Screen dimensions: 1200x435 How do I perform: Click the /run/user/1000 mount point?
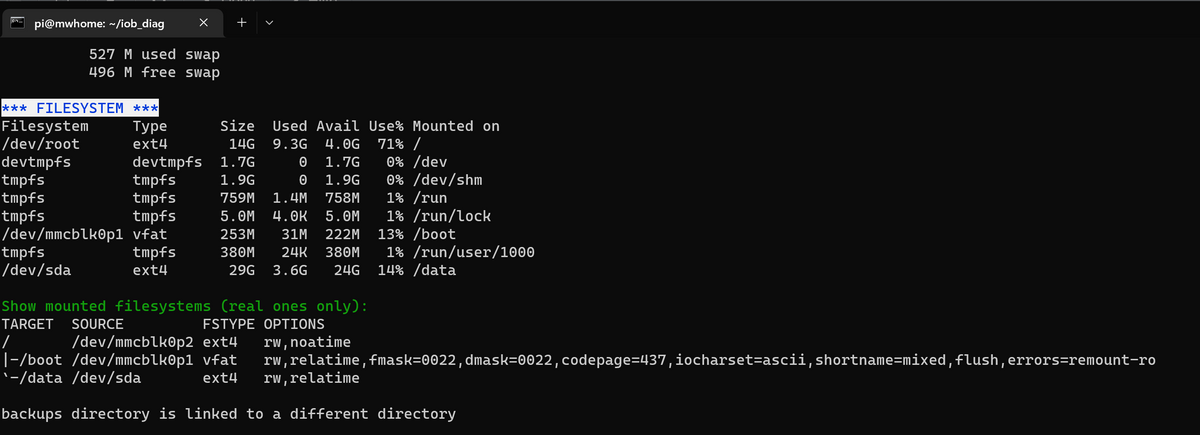(x=473, y=252)
